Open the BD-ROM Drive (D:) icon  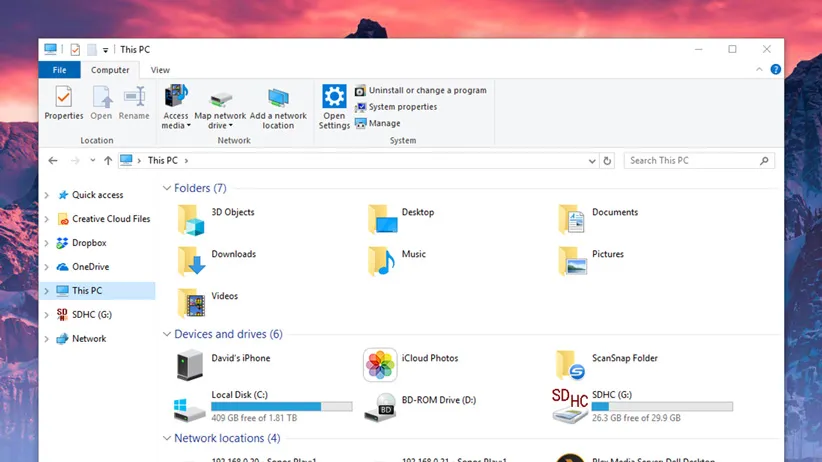tap(380, 407)
